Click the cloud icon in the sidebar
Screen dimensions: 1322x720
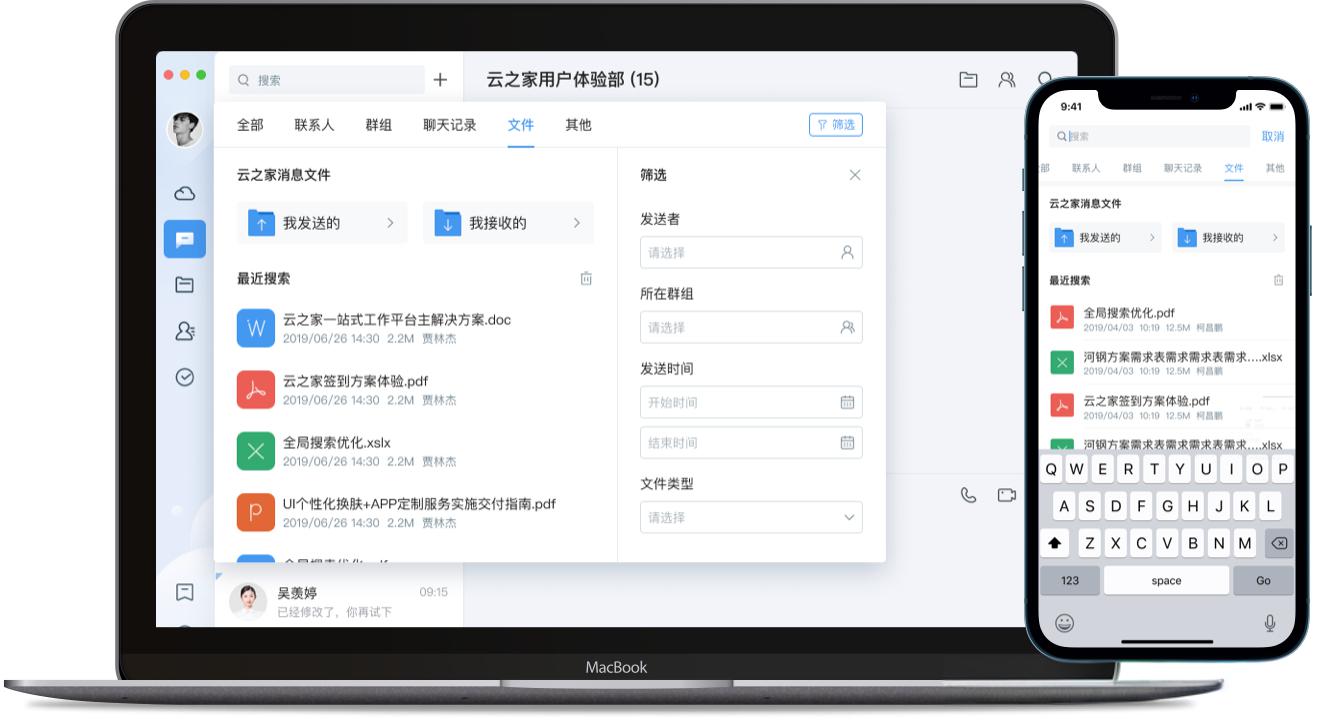coord(185,193)
